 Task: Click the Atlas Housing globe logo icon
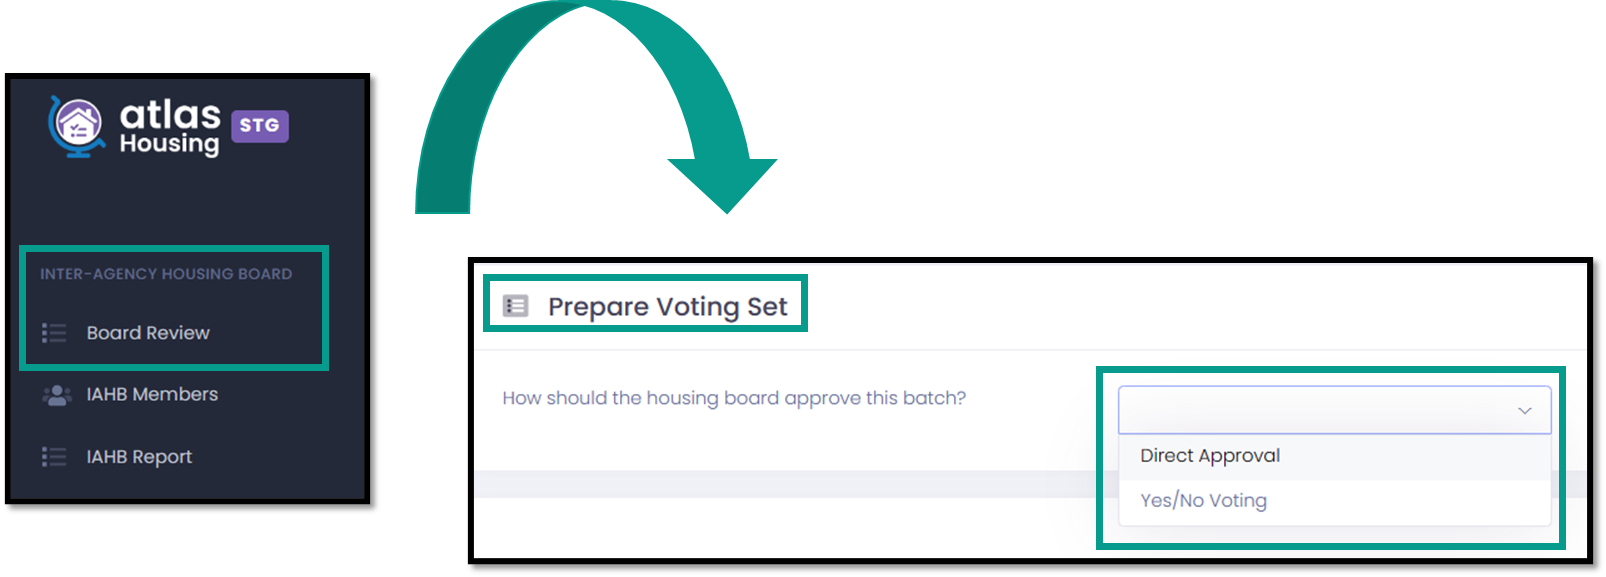76,126
